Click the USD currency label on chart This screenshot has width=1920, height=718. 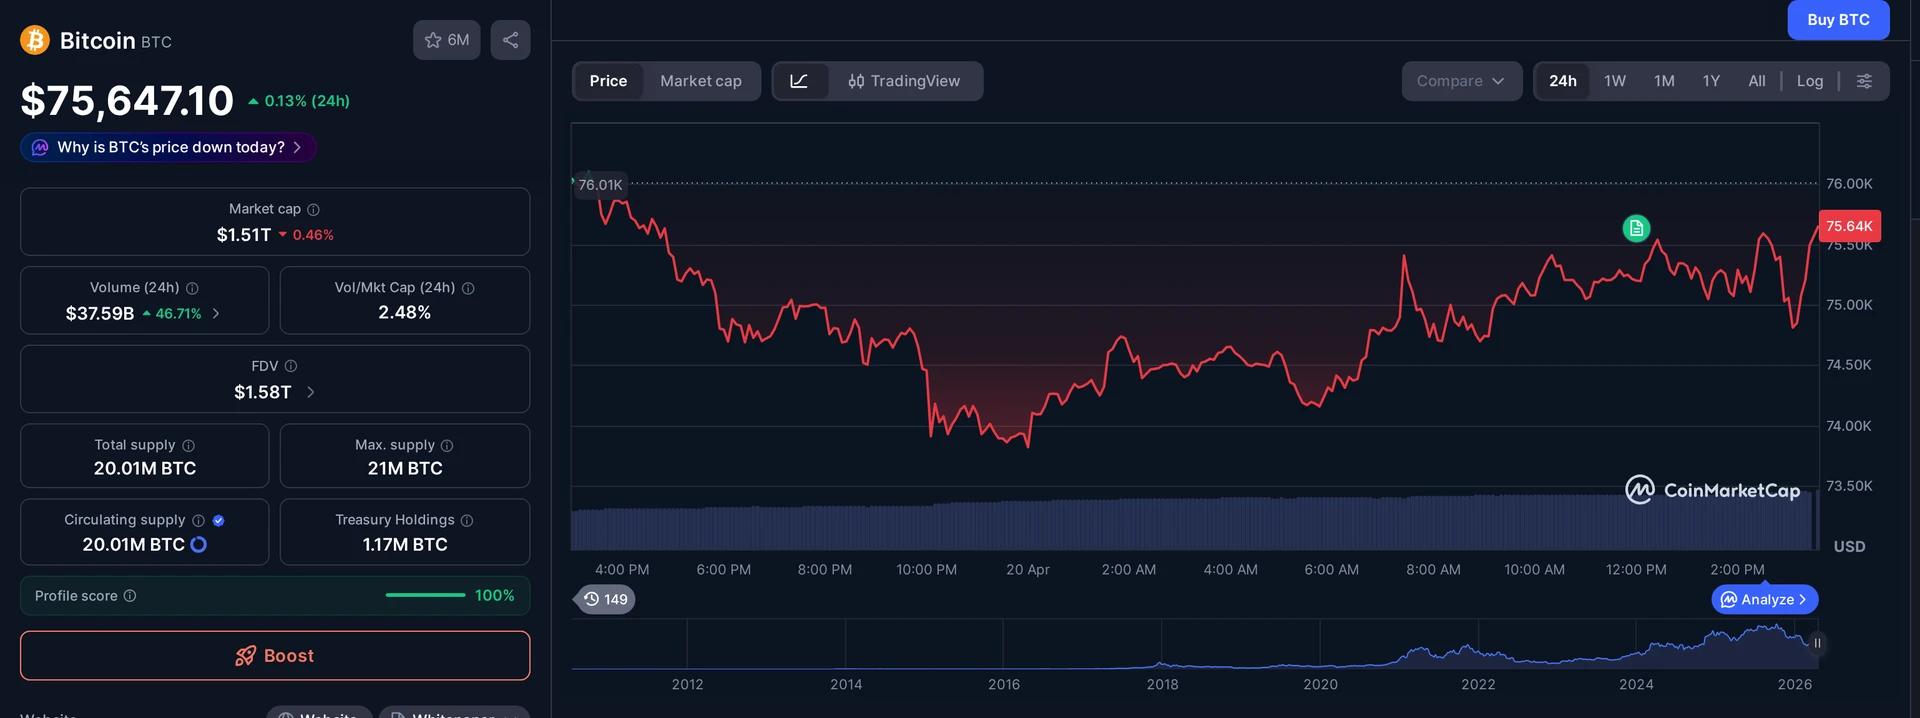1849,547
